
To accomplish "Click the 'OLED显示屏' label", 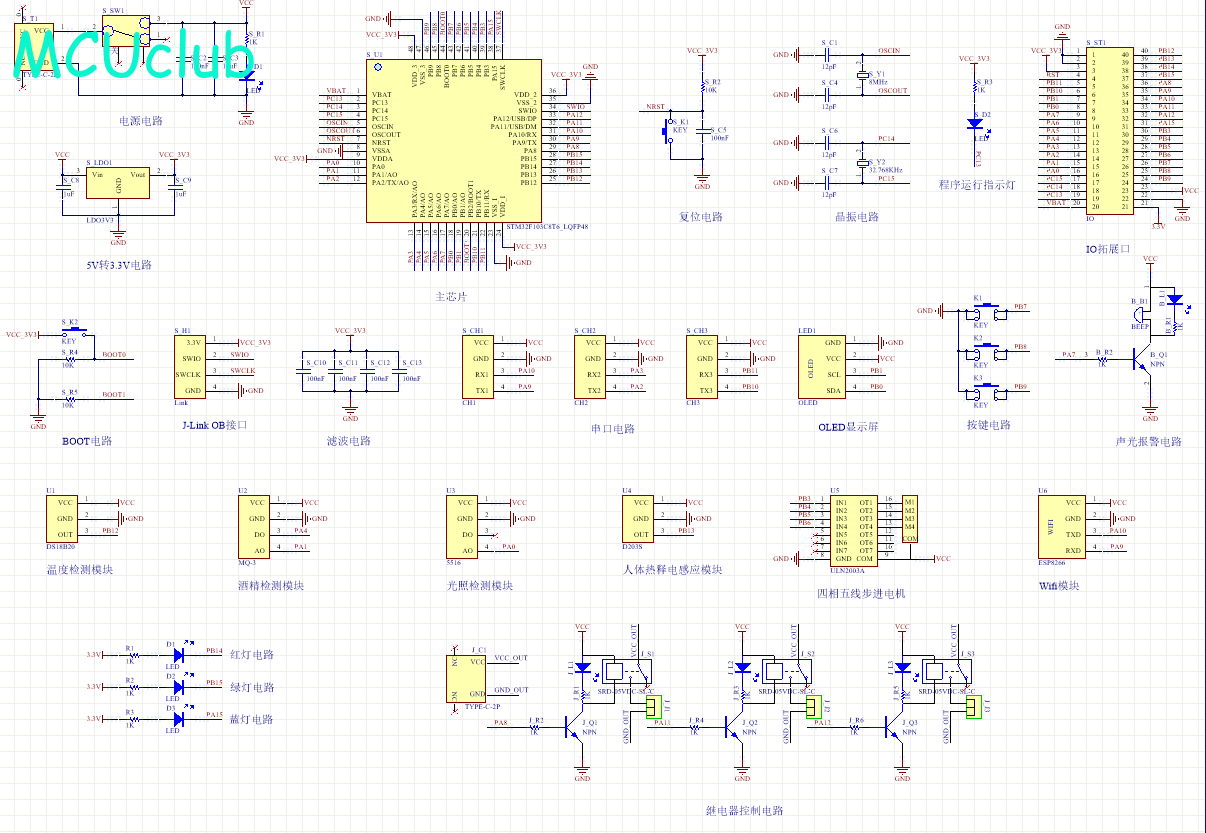I will point(848,427).
